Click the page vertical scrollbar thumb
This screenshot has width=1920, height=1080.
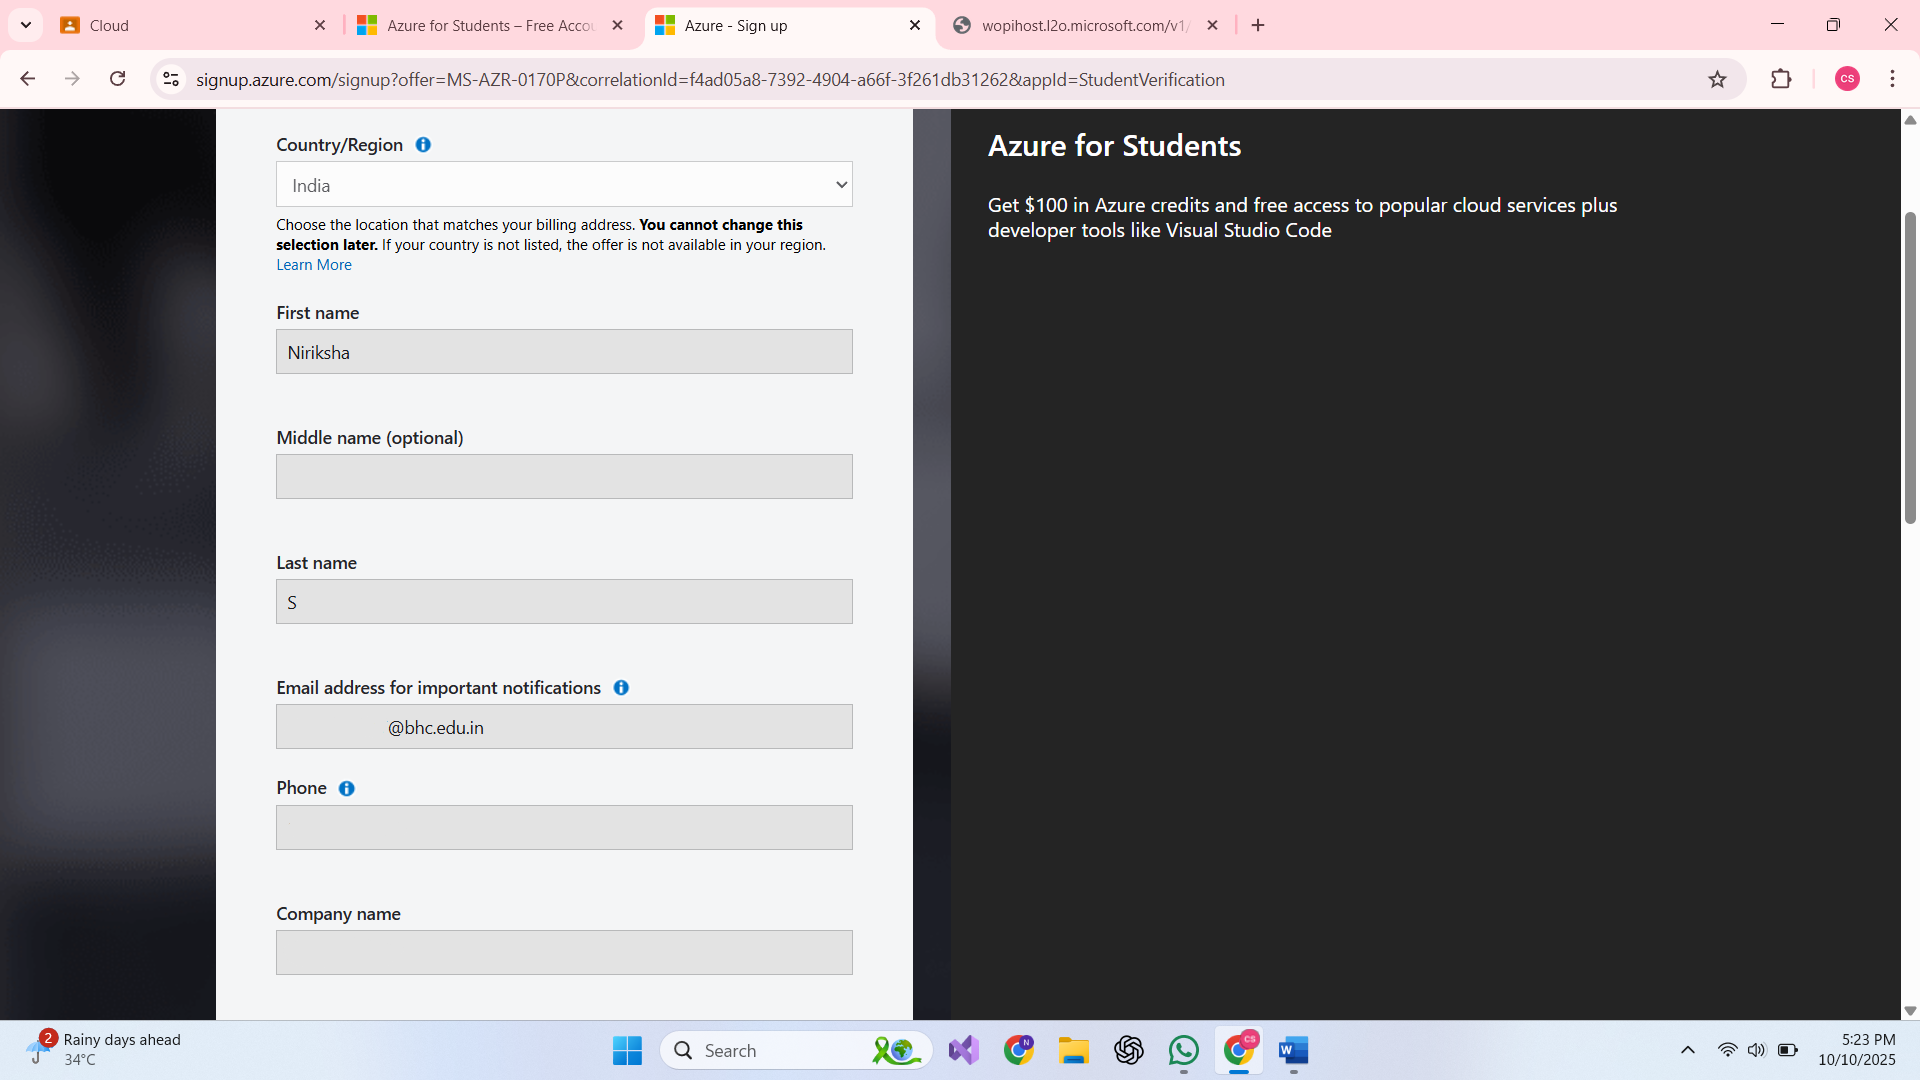click(1910, 367)
